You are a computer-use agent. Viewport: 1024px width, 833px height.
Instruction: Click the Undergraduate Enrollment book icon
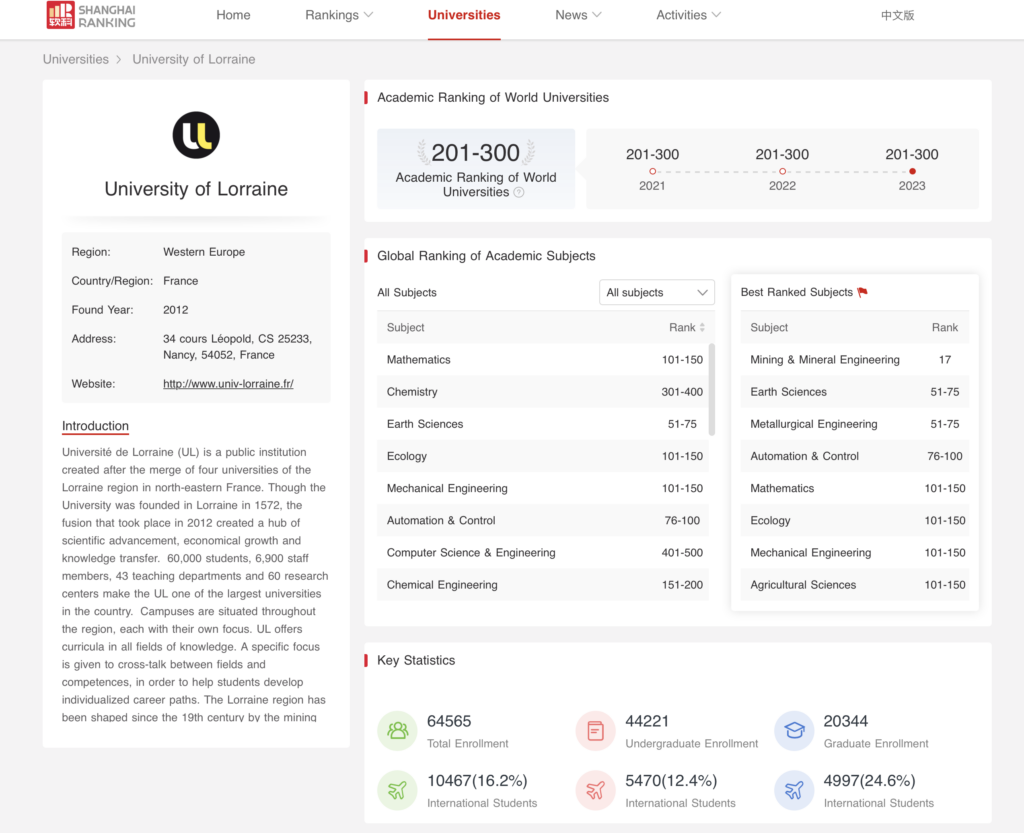(595, 731)
